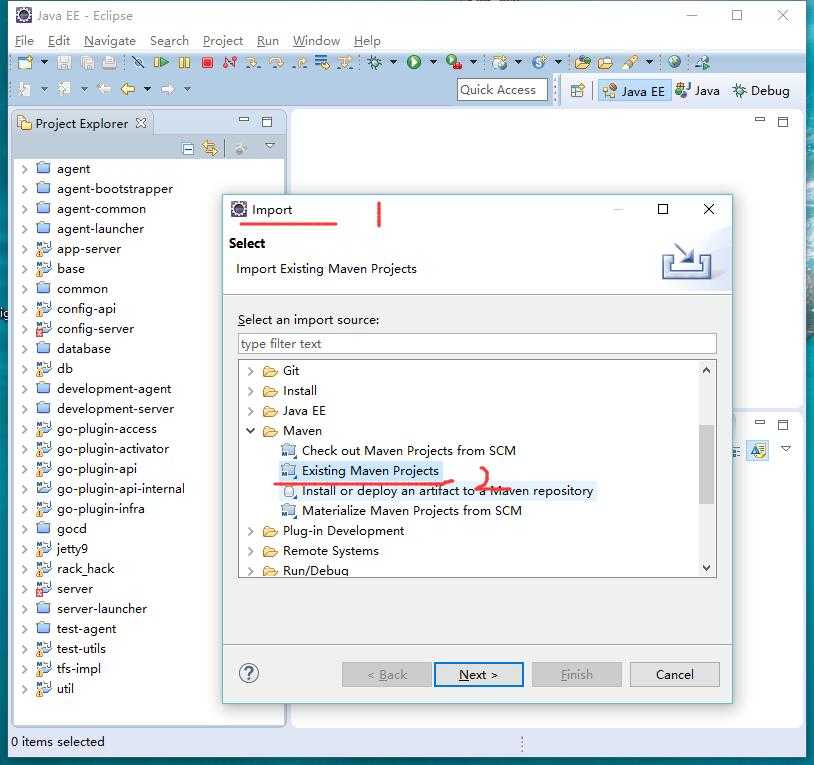Toggle Link with Editor in Project Explorer
Viewport: 814px width, 765px height.
click(210, 148)
